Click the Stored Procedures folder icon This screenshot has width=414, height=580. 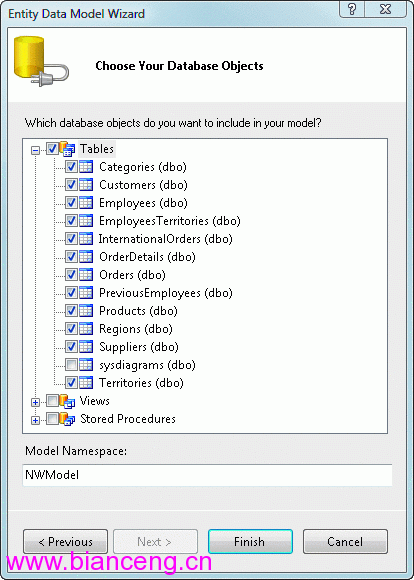click(x=67, y=419)
